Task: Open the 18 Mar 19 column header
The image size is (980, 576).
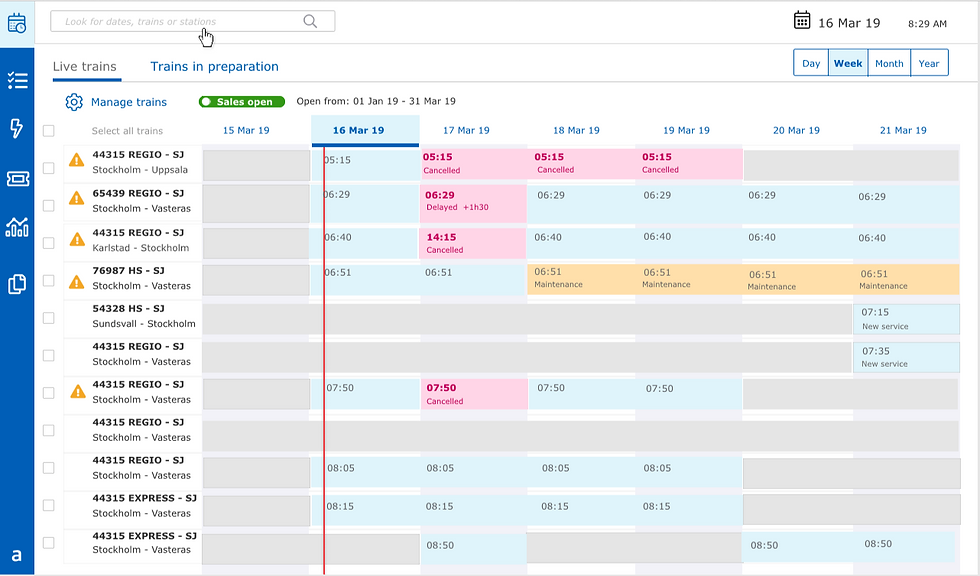Action: [x=576, y=131]
